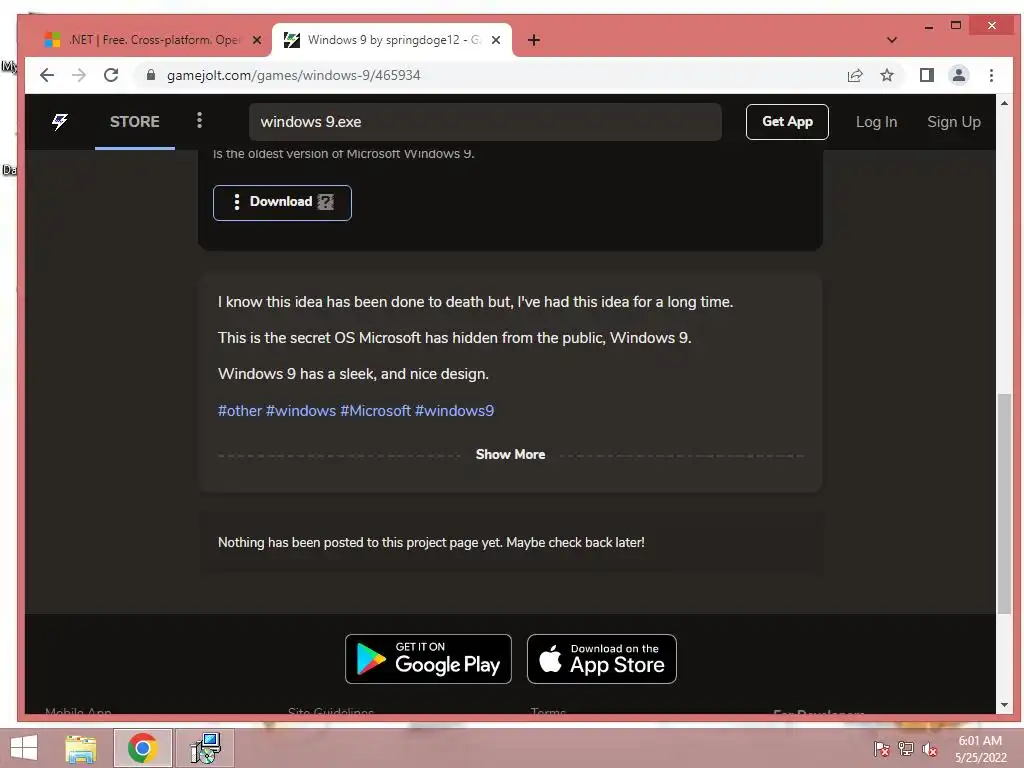Click the Game Jolt lightning logo
Screen dimensions: 1024x768
coord(59,121)
